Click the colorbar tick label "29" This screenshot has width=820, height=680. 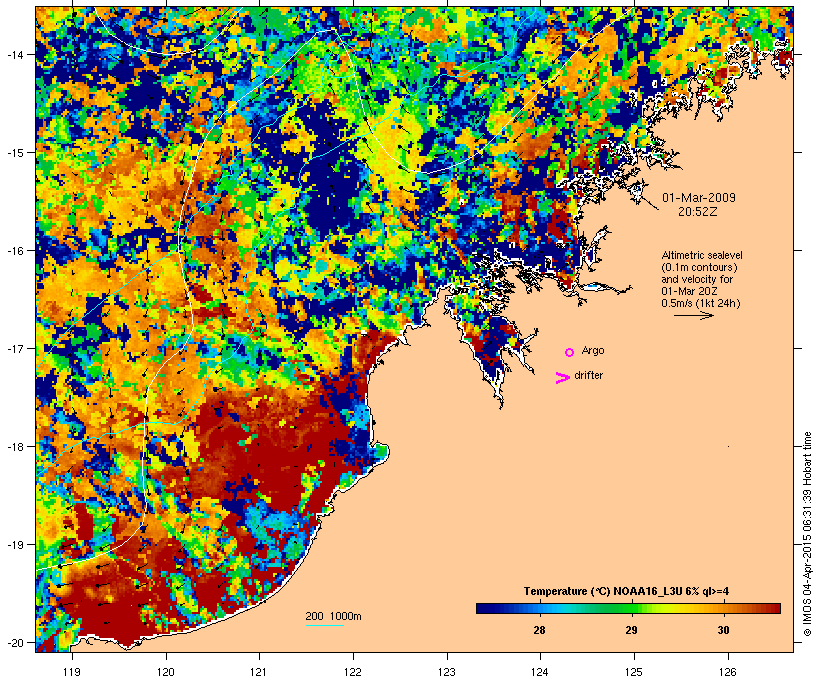click(631, 630)
